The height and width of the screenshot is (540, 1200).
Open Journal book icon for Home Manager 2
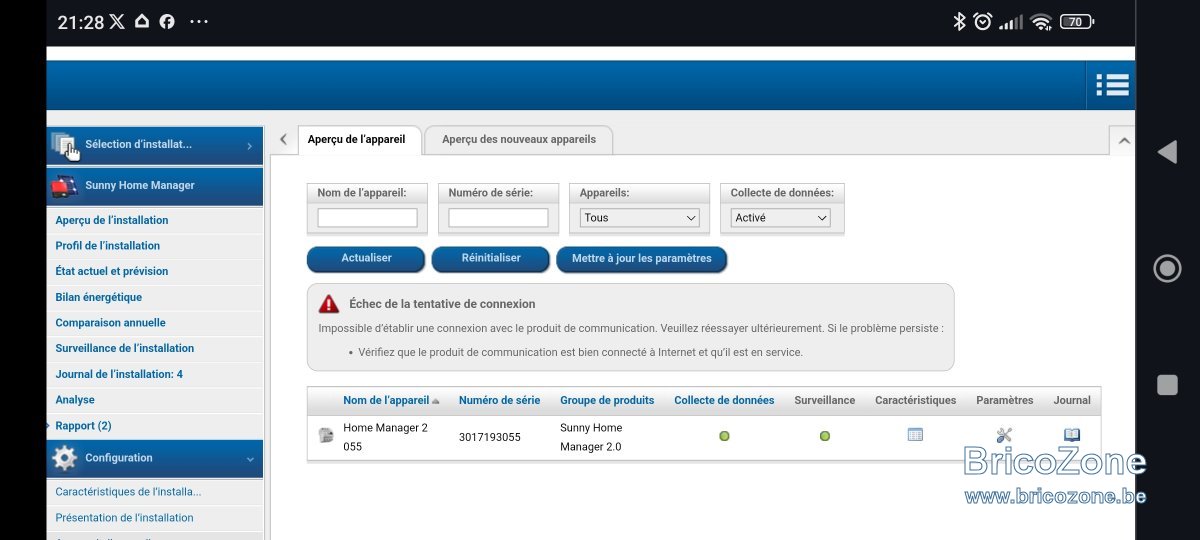[x=1072, y=435]
